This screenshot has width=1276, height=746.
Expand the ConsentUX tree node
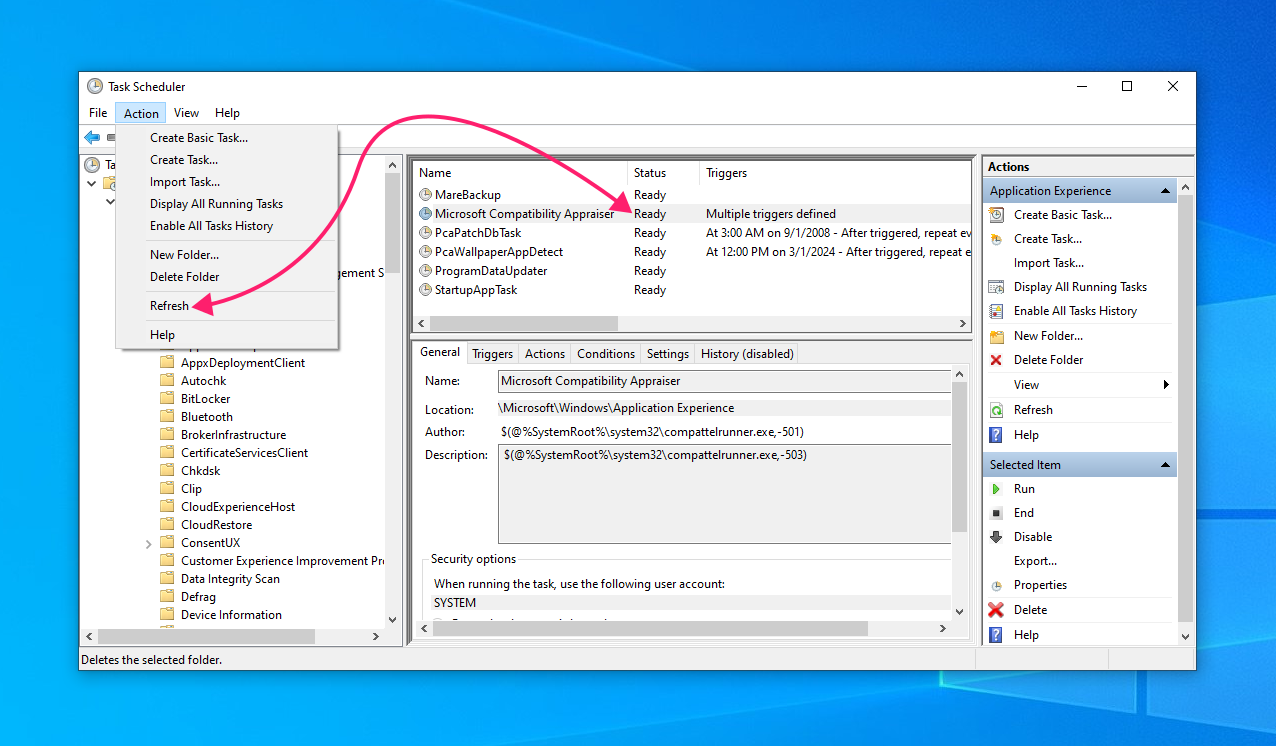(x=149, y=544)
